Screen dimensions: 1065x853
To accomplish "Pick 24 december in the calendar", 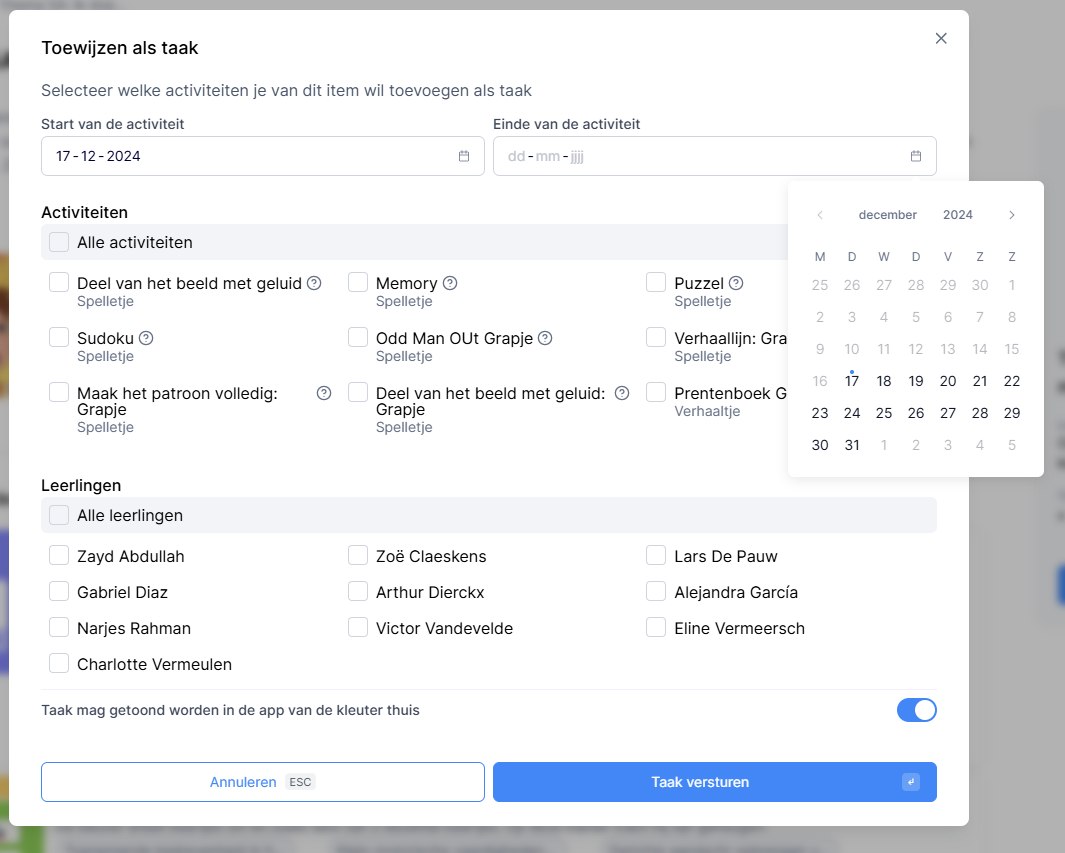I will point(852,413).
